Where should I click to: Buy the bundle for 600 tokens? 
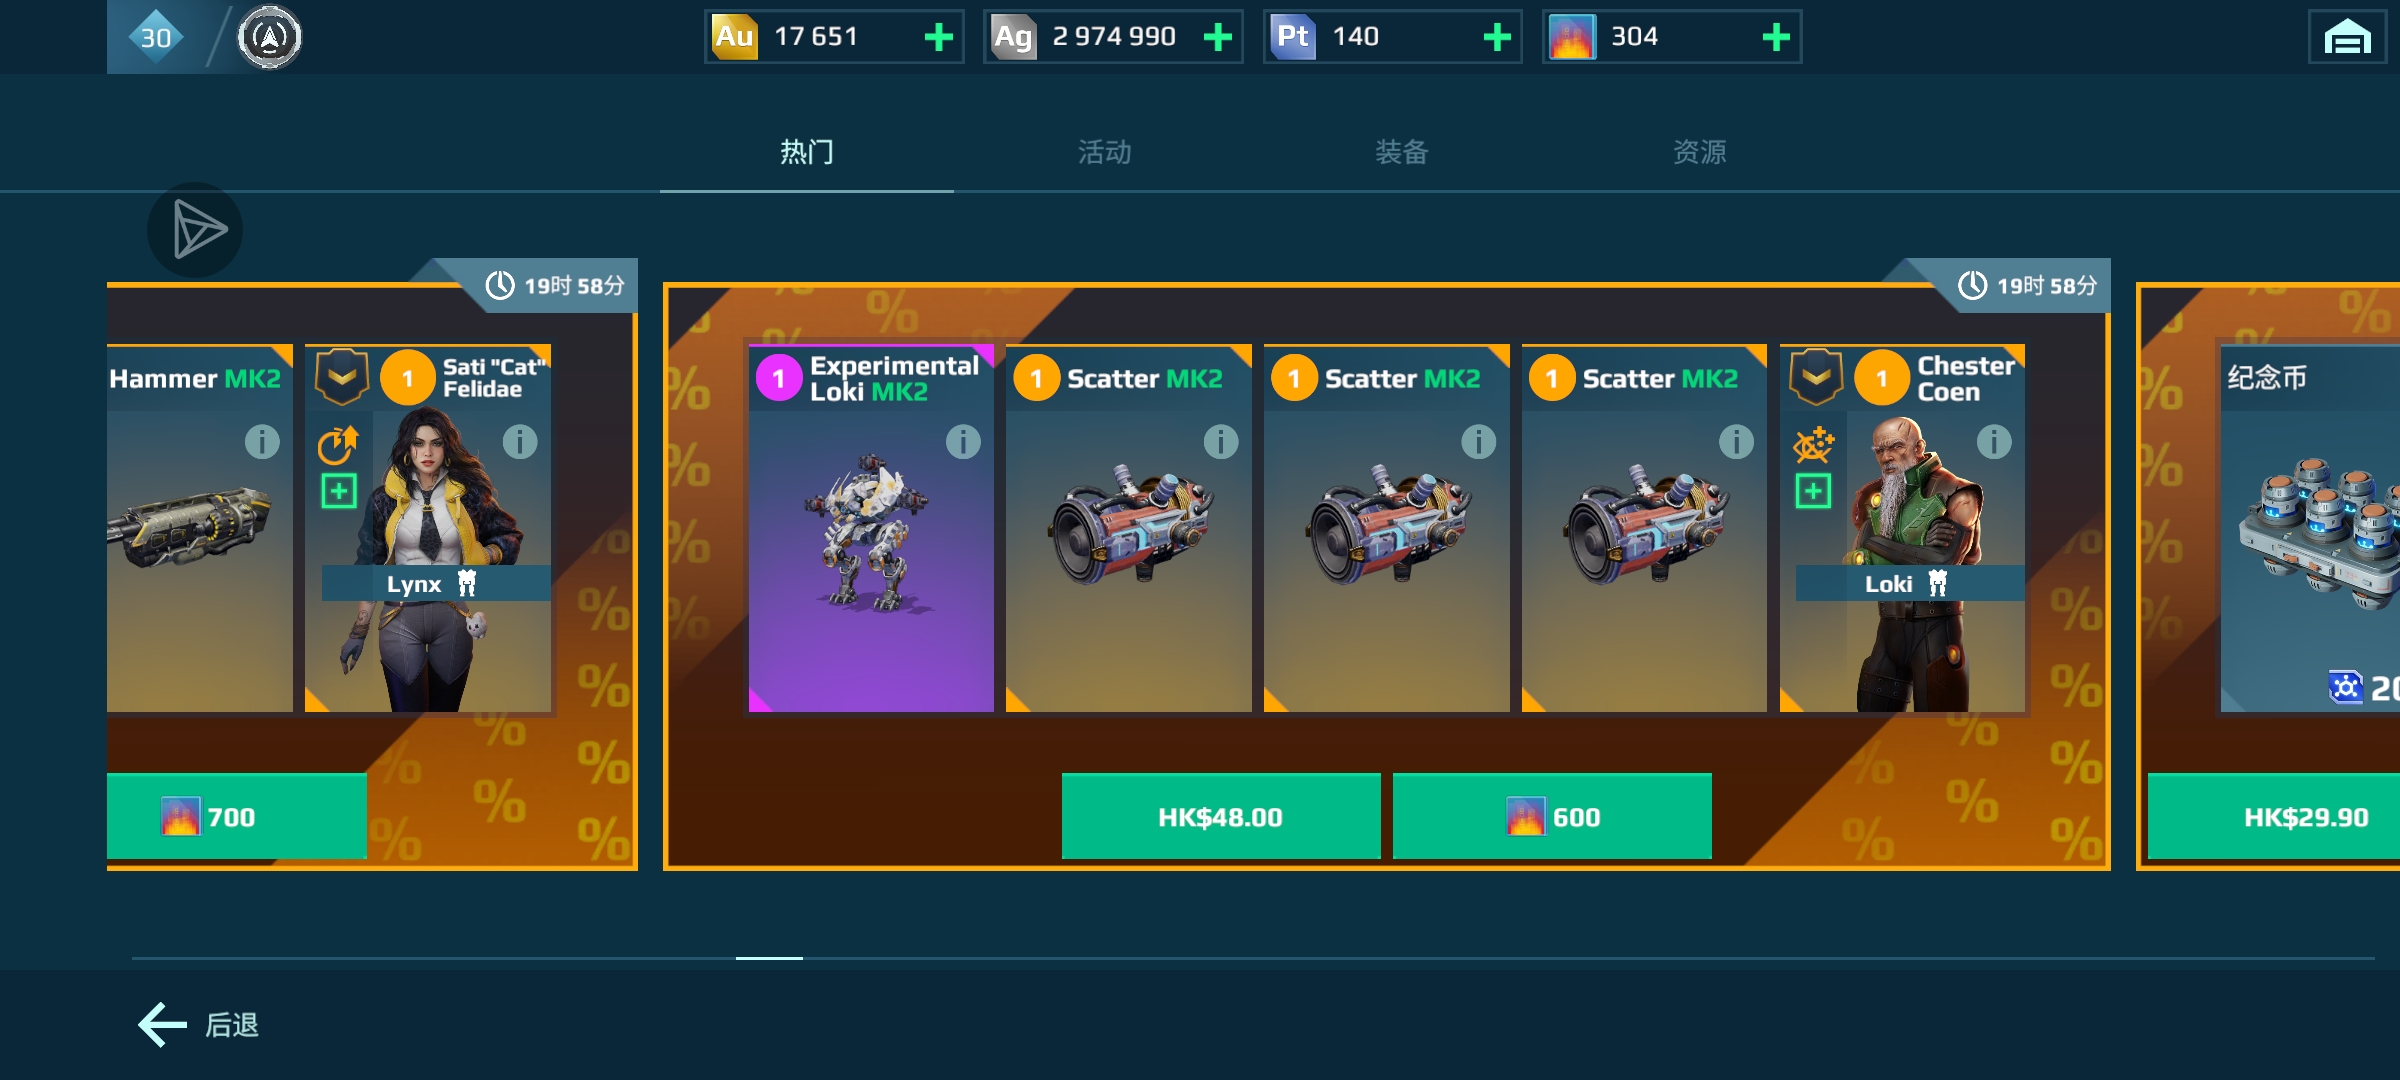point(1552,816)
